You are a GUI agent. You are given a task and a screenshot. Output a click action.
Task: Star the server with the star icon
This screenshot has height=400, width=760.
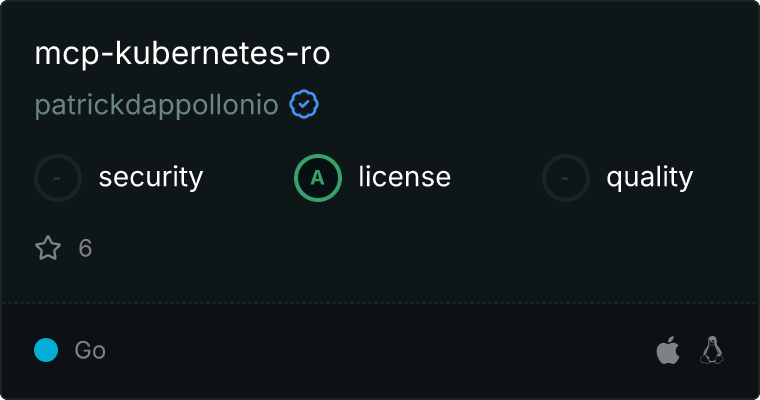(x=48, y=248)
